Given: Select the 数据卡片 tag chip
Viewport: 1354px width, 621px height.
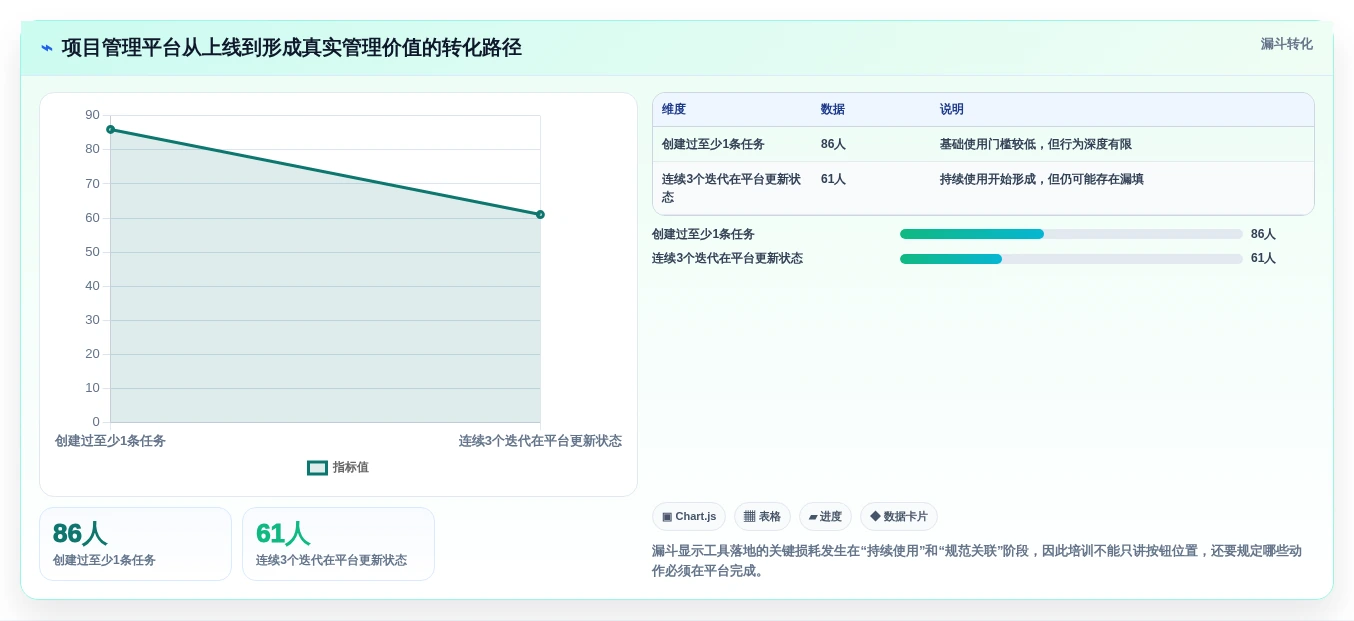Looking at the screenshot, I should (x=899, y=517).
